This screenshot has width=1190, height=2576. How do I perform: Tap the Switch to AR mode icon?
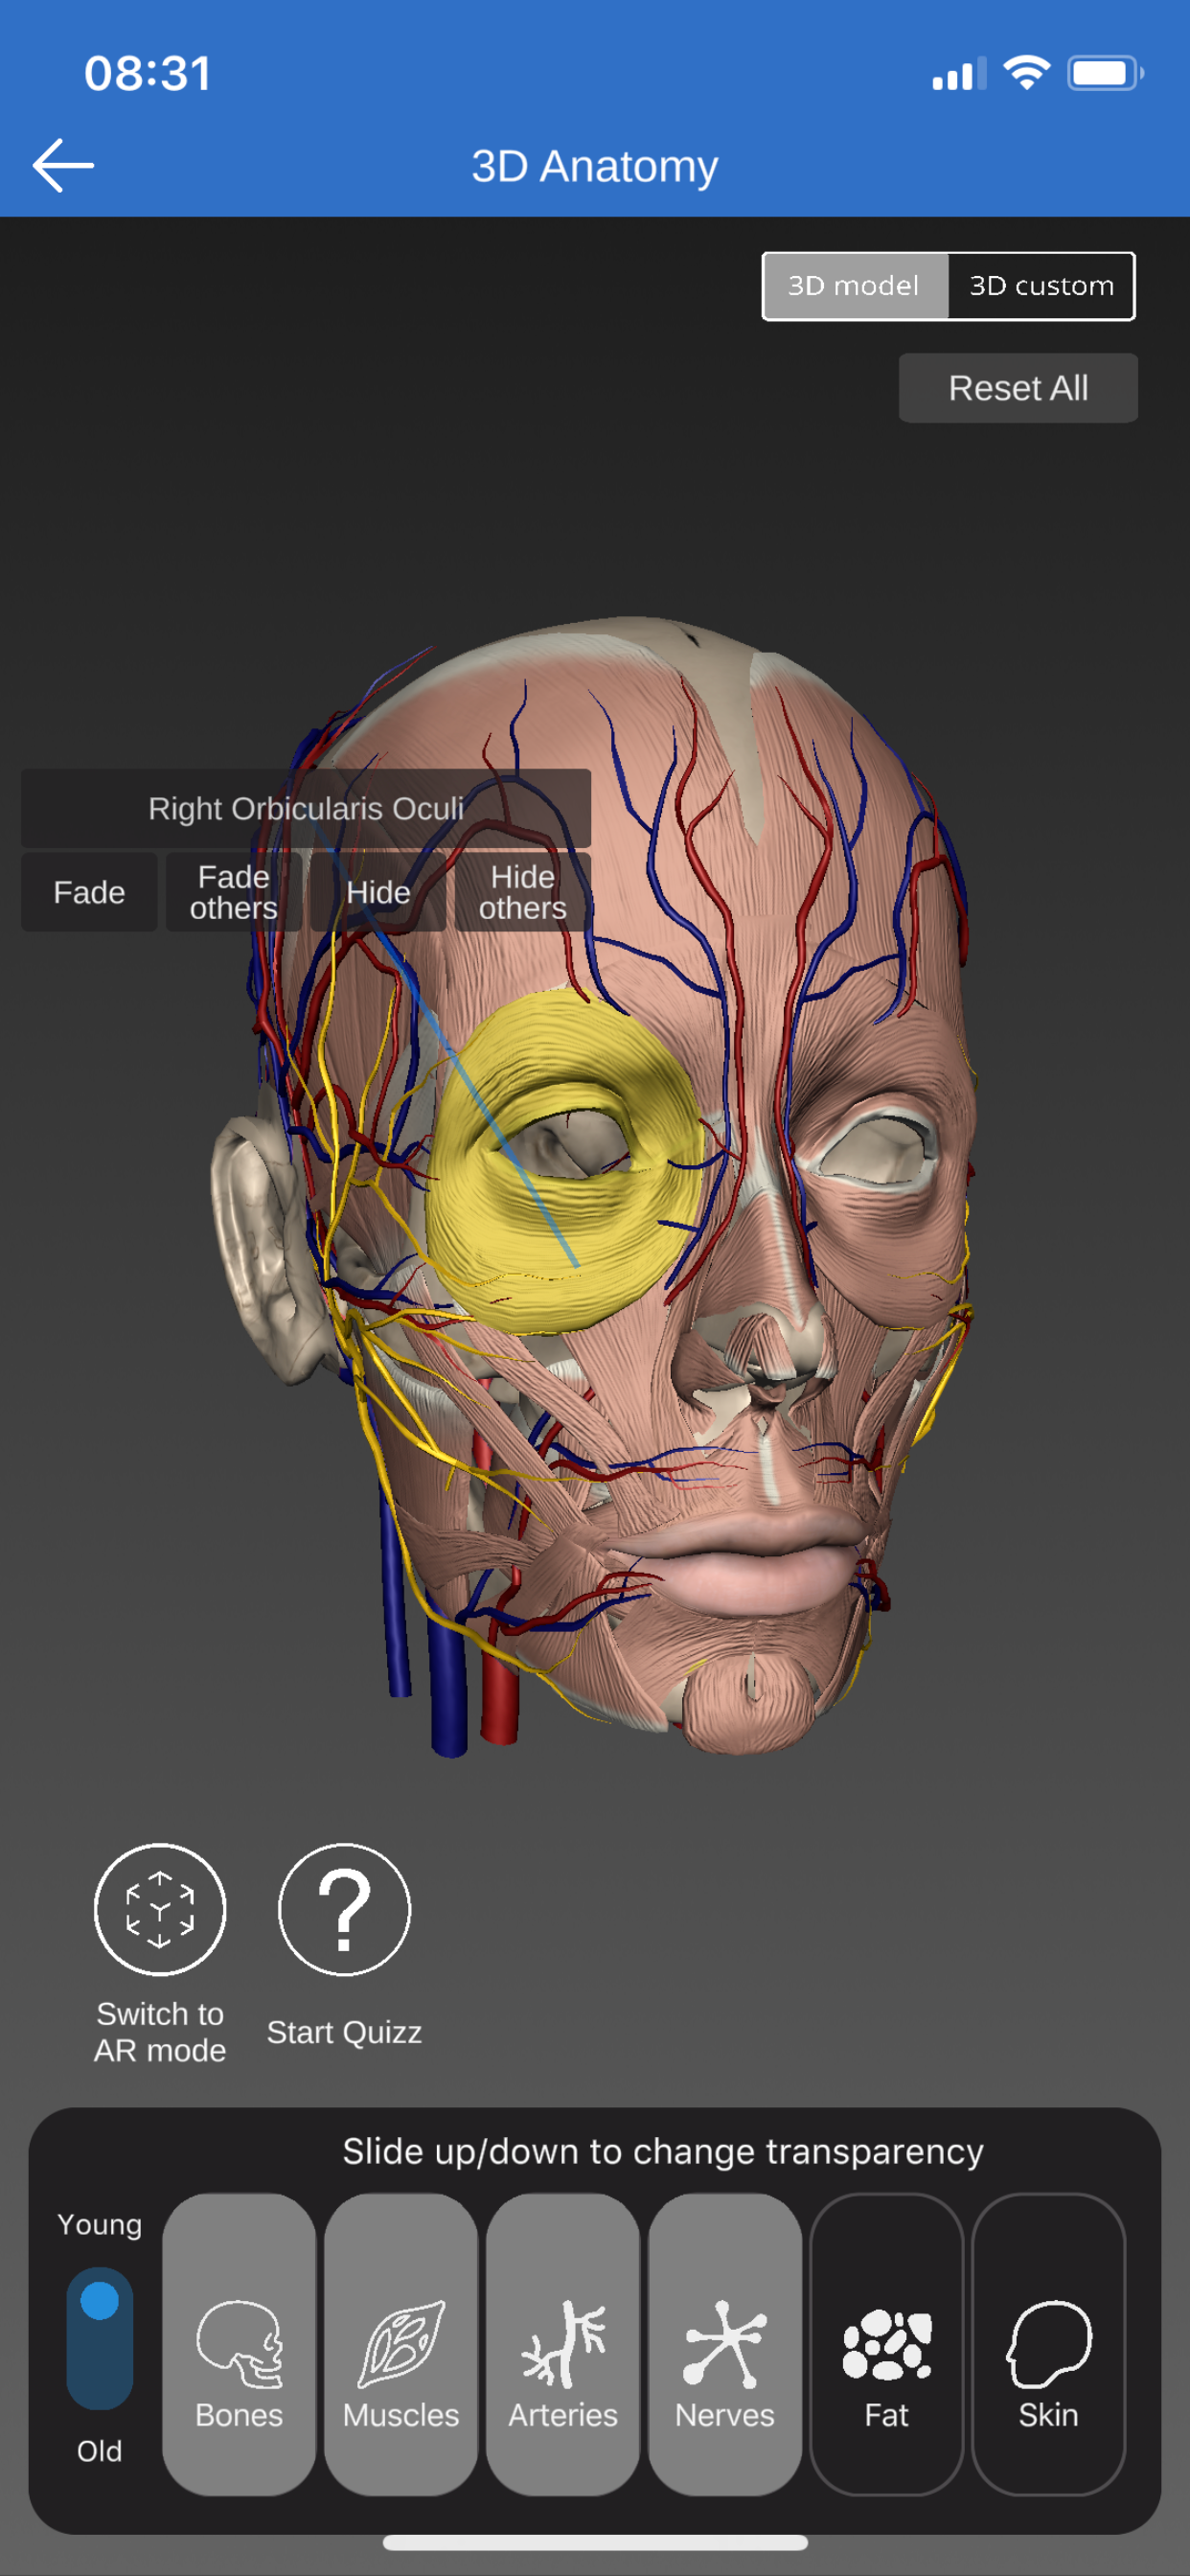pos(160,1909)
